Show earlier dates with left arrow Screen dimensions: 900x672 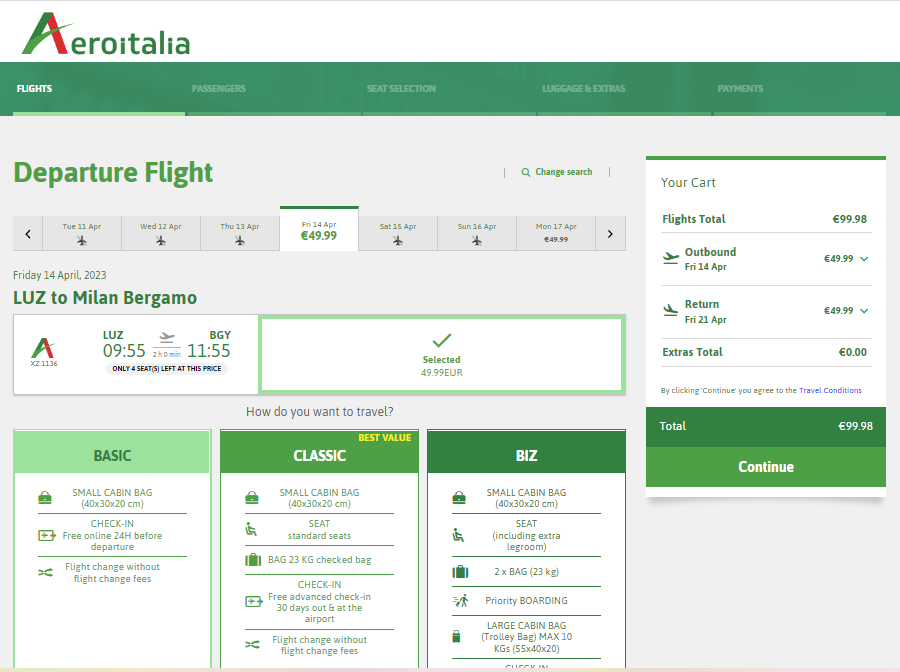(28, 234)
